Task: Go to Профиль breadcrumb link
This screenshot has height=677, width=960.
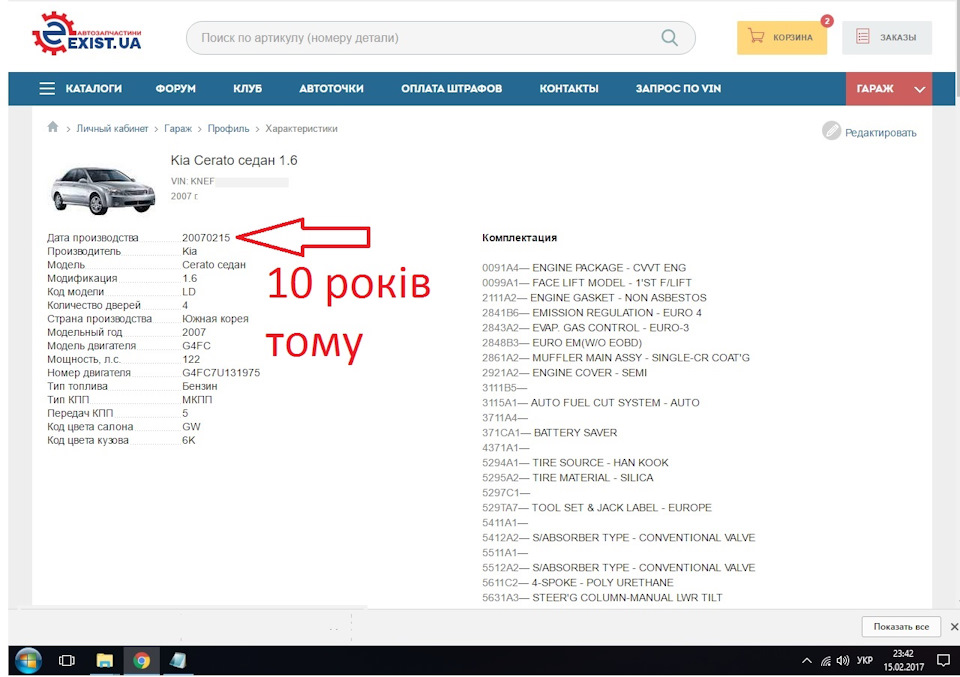Action: (228, 129)
